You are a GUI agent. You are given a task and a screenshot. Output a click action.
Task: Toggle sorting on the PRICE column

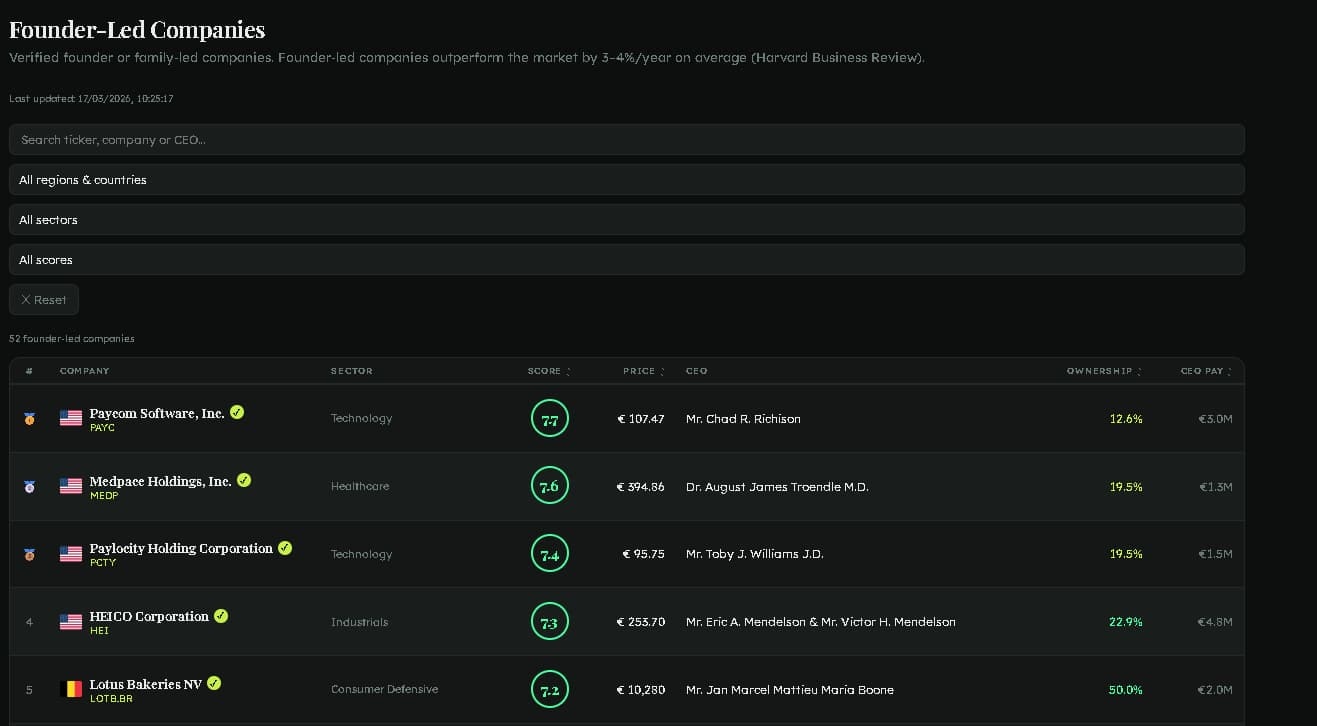(641, 370)
